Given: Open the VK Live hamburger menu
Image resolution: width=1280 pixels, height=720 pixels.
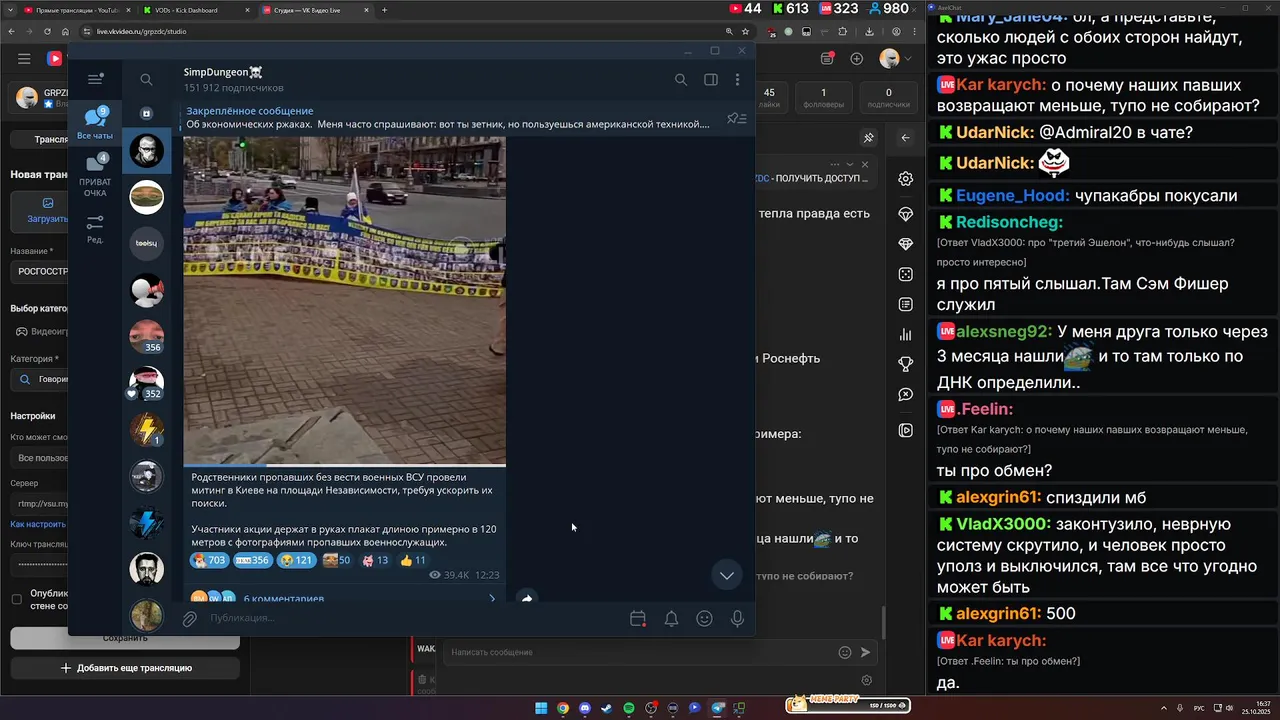Looking at the screenshot, I should 24,59.
